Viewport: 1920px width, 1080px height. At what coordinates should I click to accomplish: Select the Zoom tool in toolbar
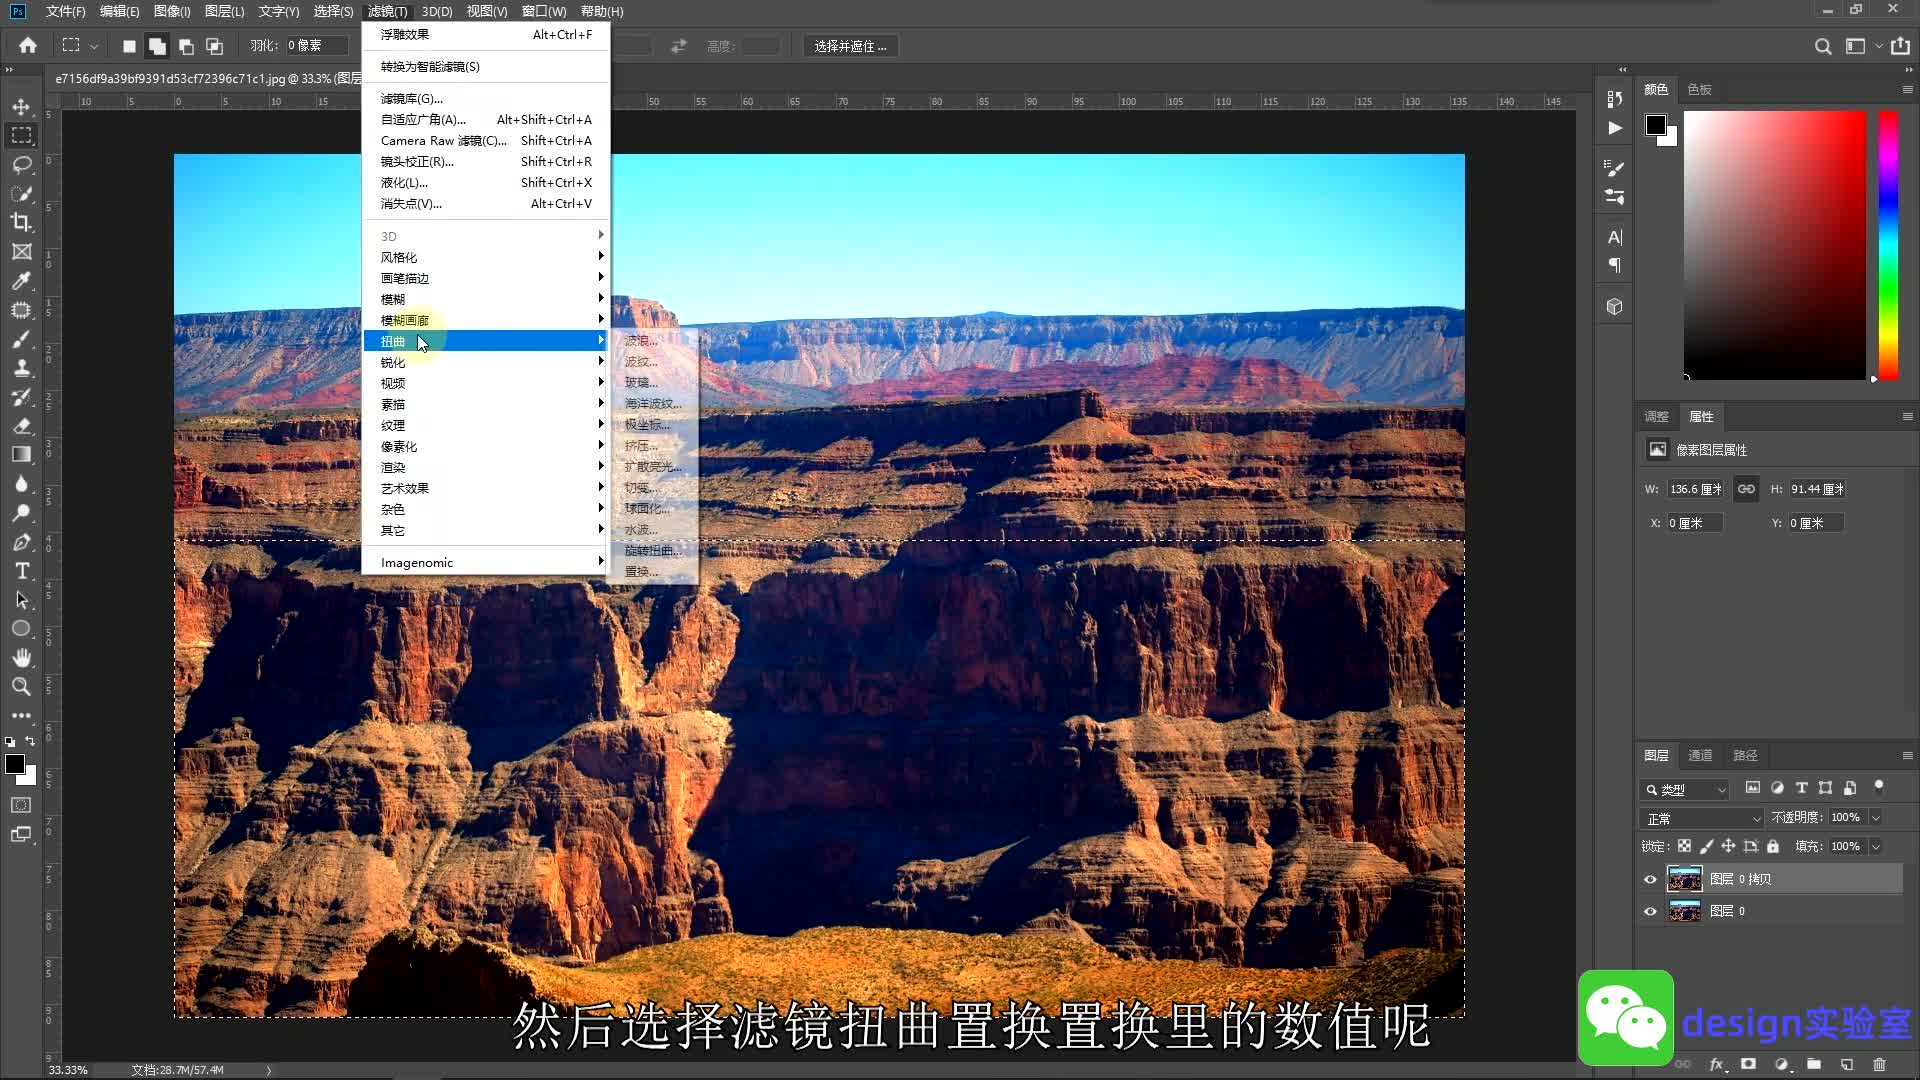[x=21, y=687]
